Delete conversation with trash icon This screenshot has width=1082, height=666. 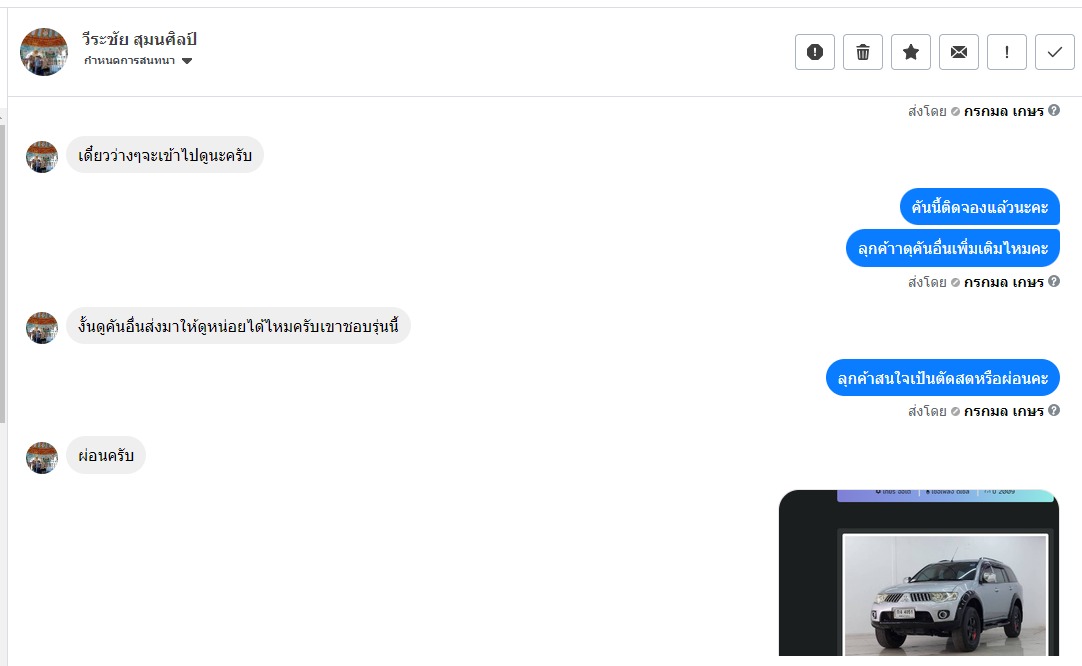863,52
